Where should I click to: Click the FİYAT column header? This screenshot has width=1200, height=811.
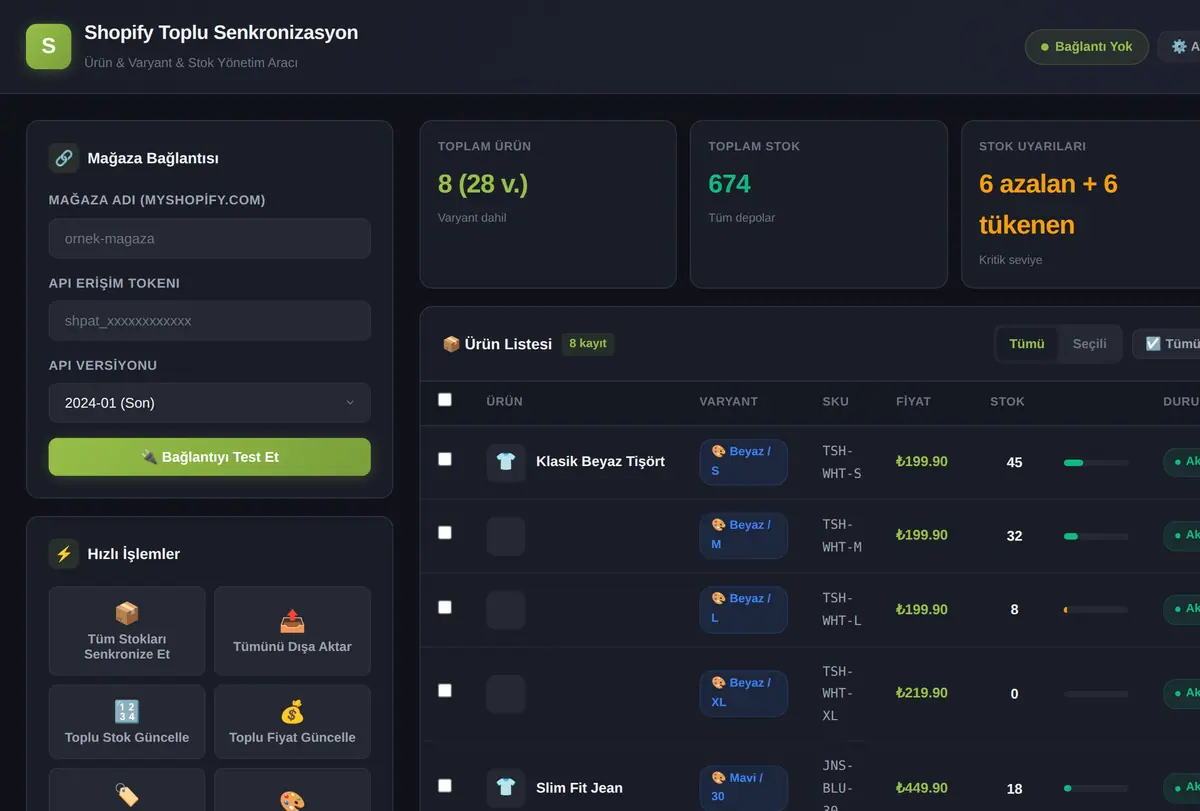click(913, 401)
